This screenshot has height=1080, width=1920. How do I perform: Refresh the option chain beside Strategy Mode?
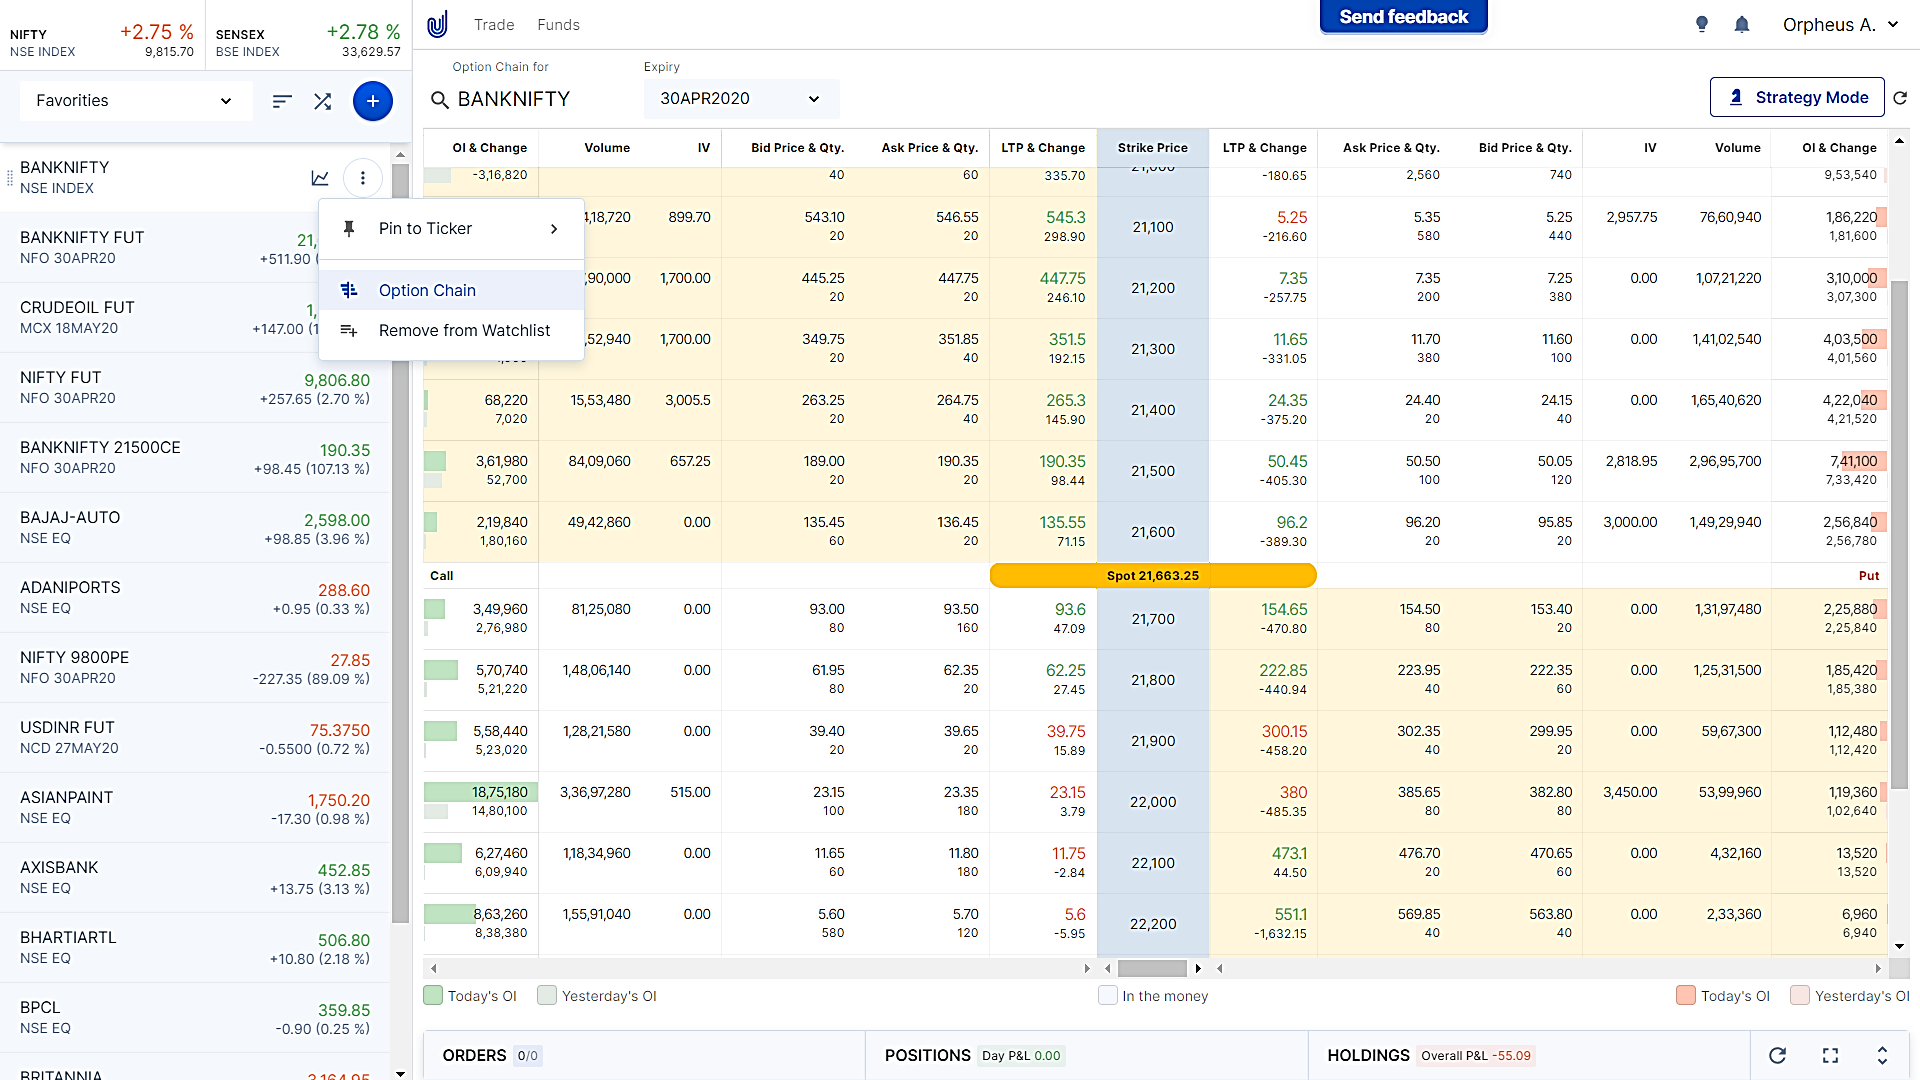pyautogui.click(x=1900, y=98)
